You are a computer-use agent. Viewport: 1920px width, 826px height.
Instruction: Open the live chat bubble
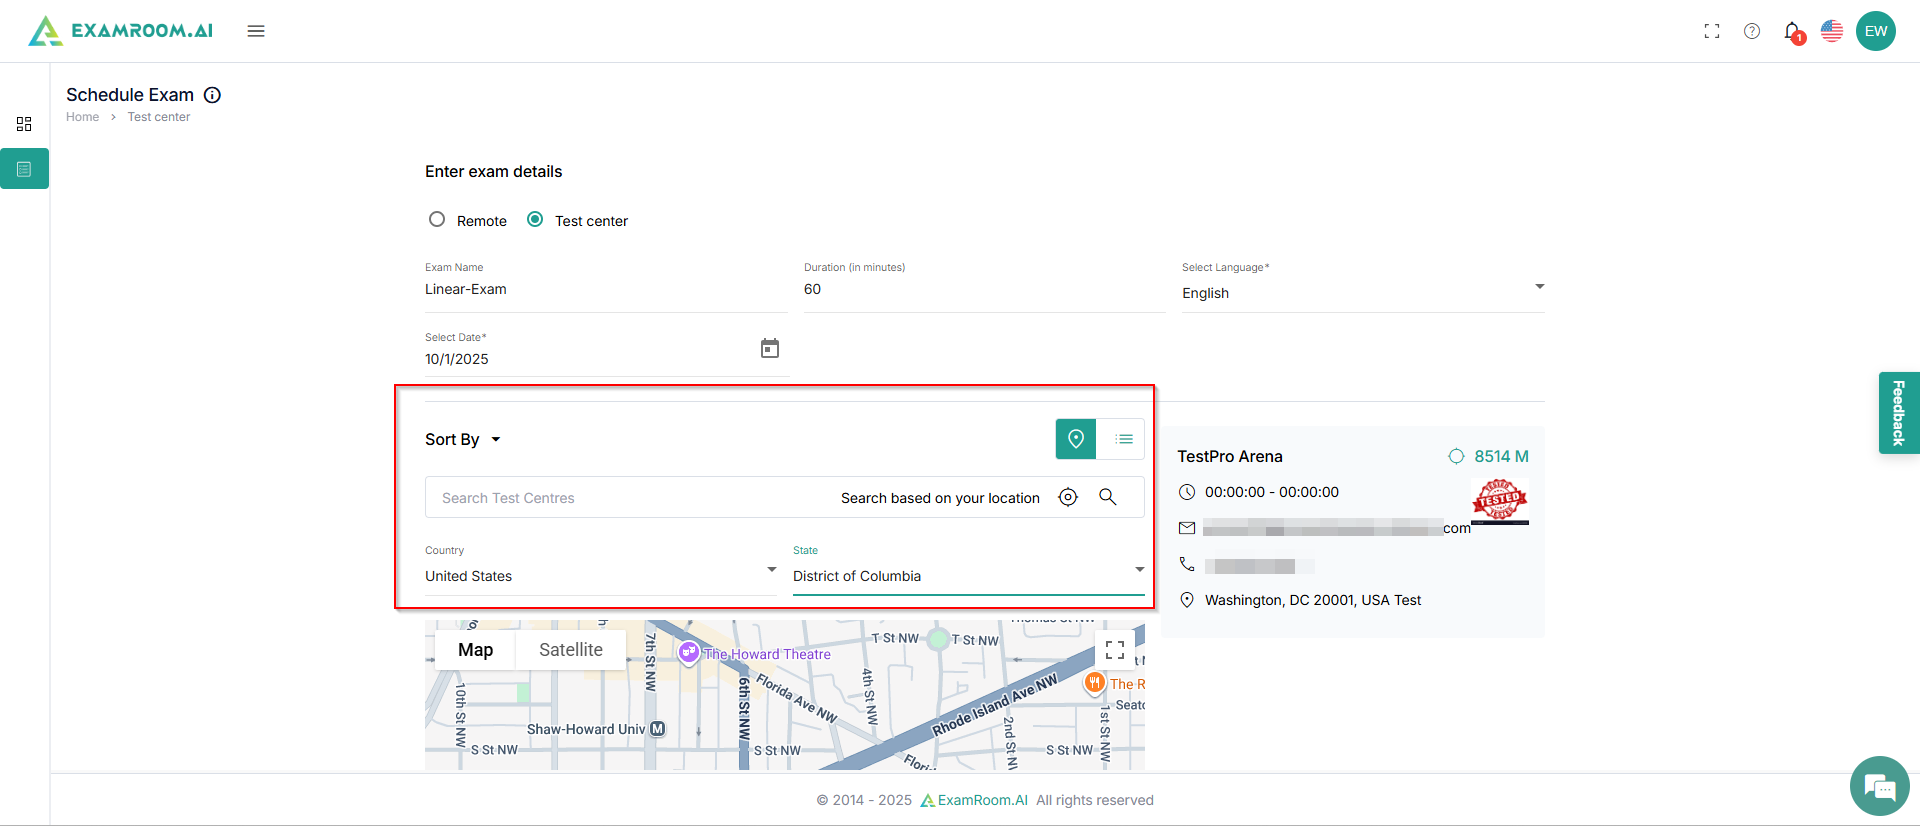pos(1879,787)
